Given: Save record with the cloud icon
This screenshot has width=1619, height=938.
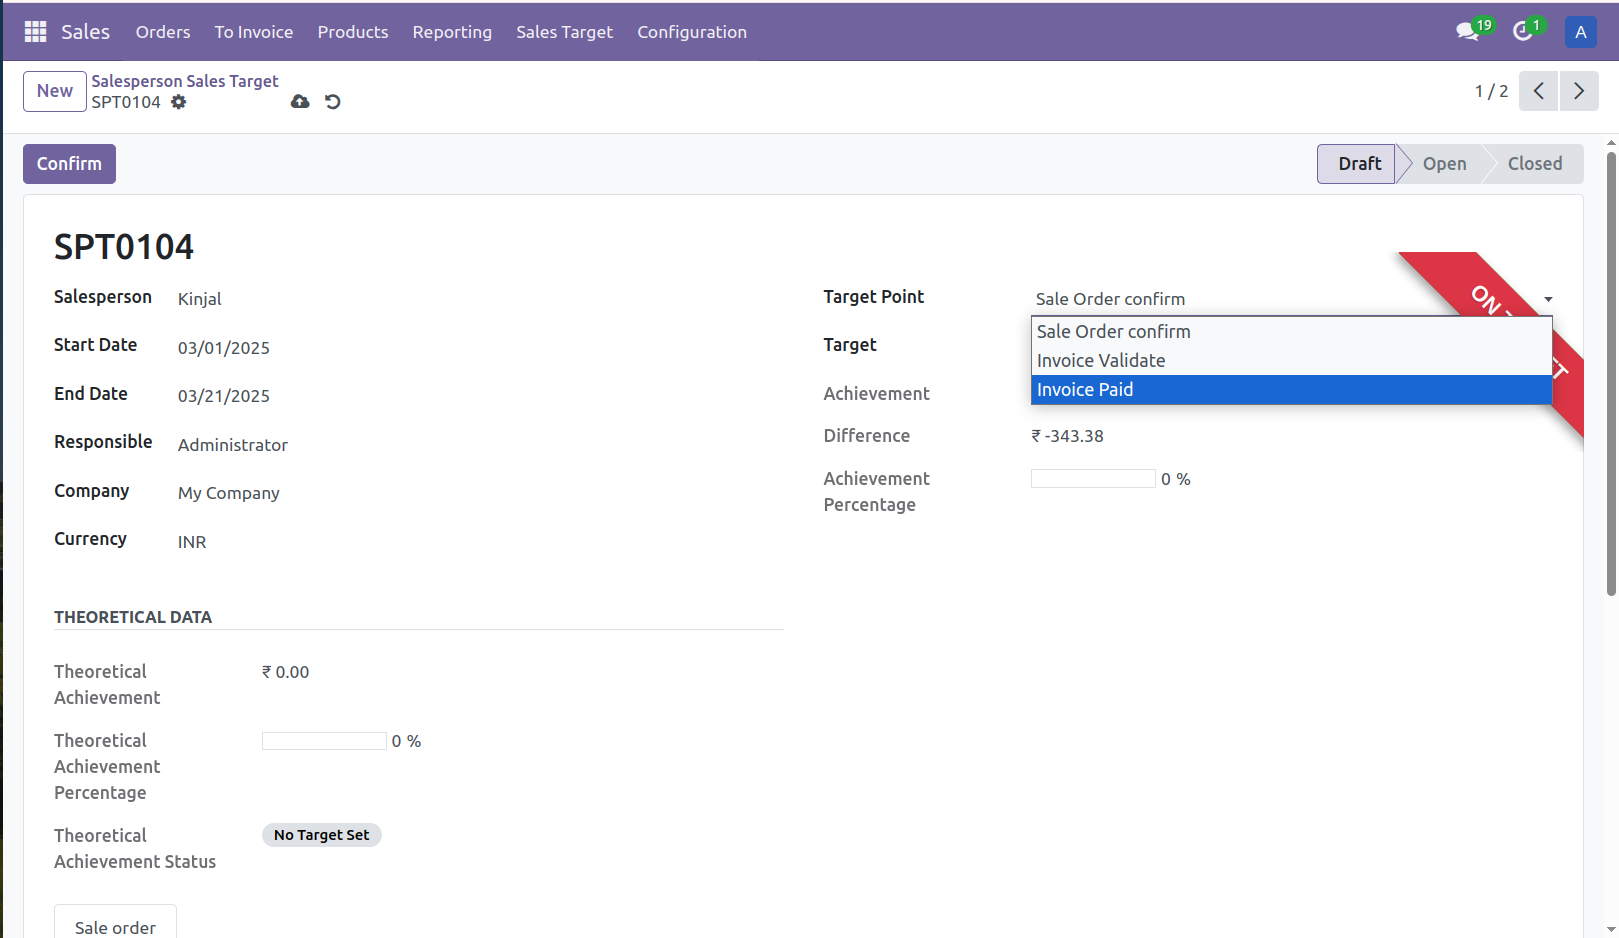Looking at the screenshot, I should coord(300,102).
